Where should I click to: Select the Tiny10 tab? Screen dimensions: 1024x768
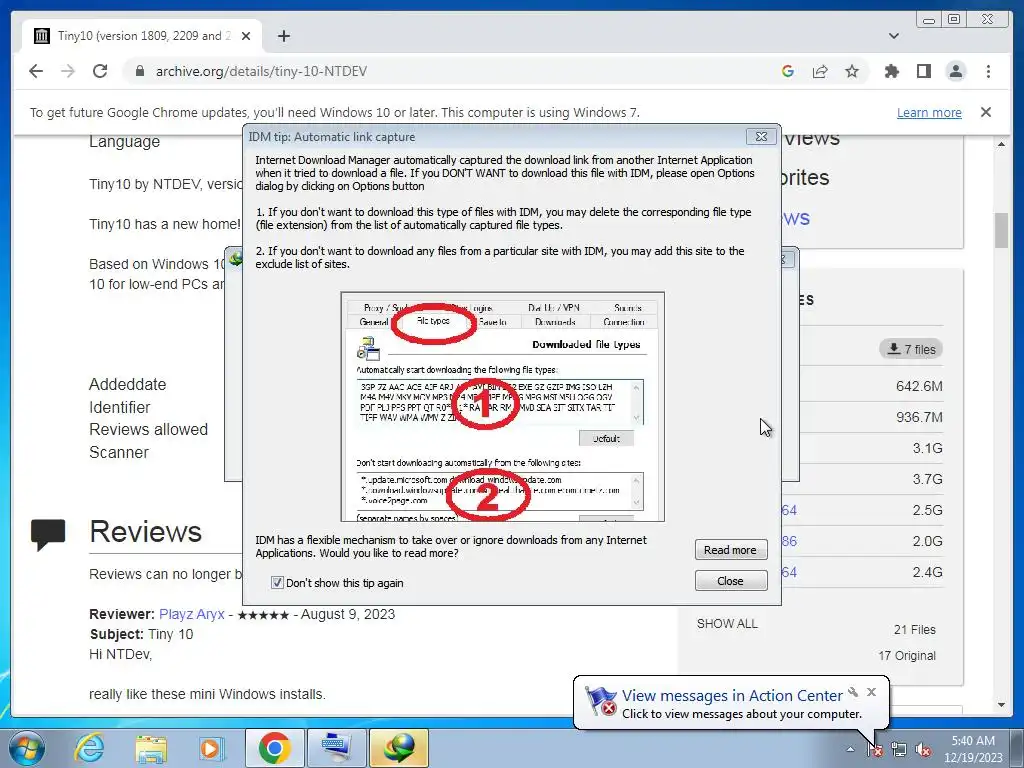(142, 36)
